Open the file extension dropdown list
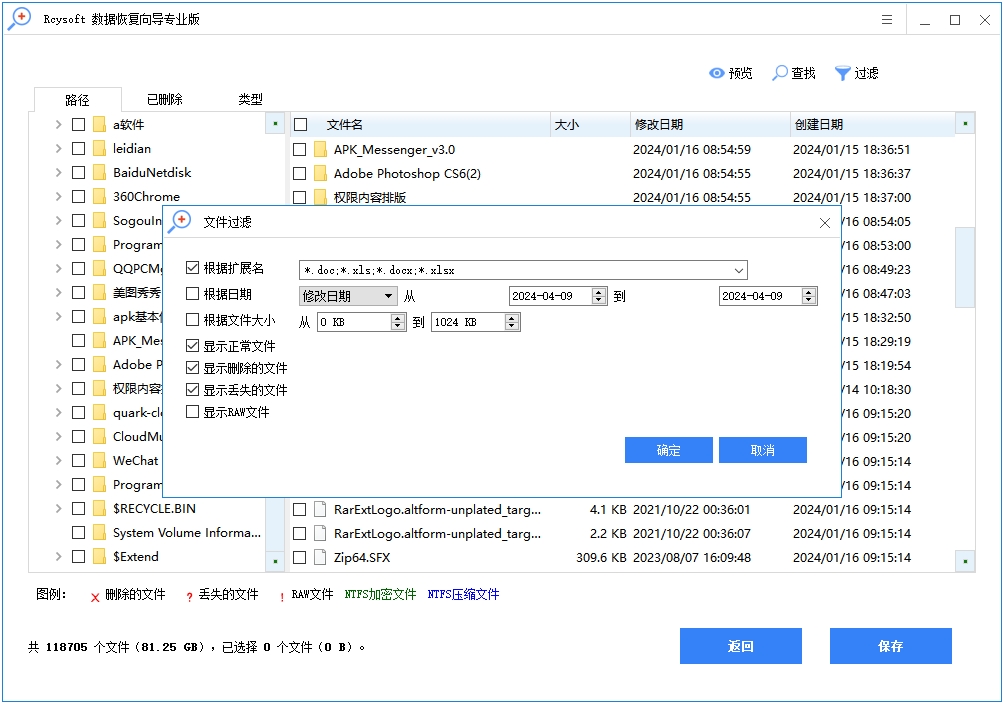This screenshot has height=704, width=1005. [x=738, y=269]
